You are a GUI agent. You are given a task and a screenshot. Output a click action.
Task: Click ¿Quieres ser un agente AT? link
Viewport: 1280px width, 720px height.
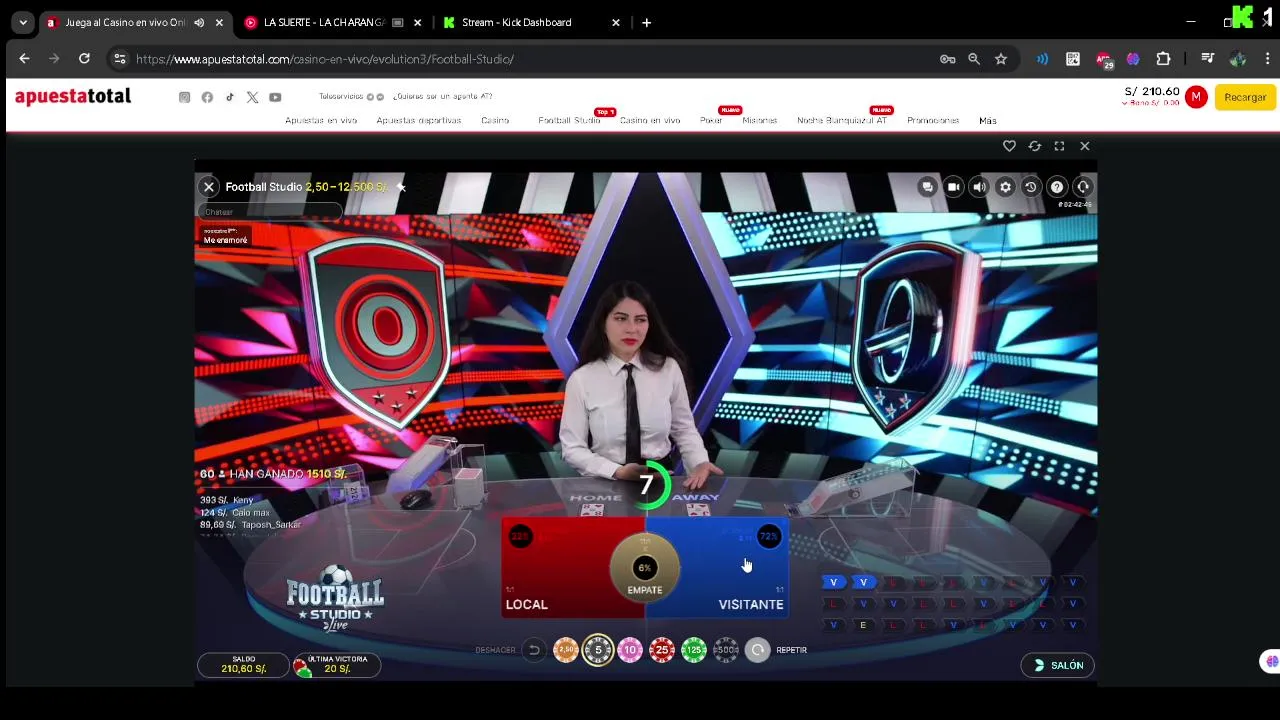[442, 96]
